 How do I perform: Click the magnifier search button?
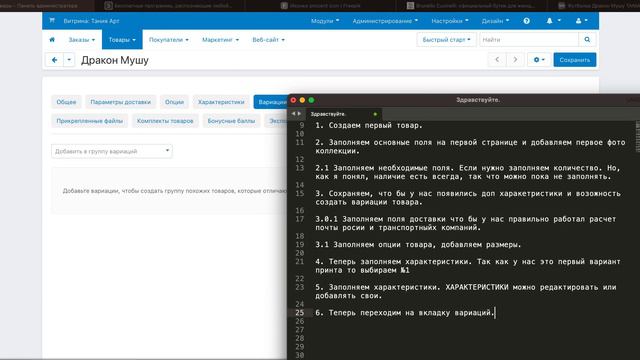587,40
